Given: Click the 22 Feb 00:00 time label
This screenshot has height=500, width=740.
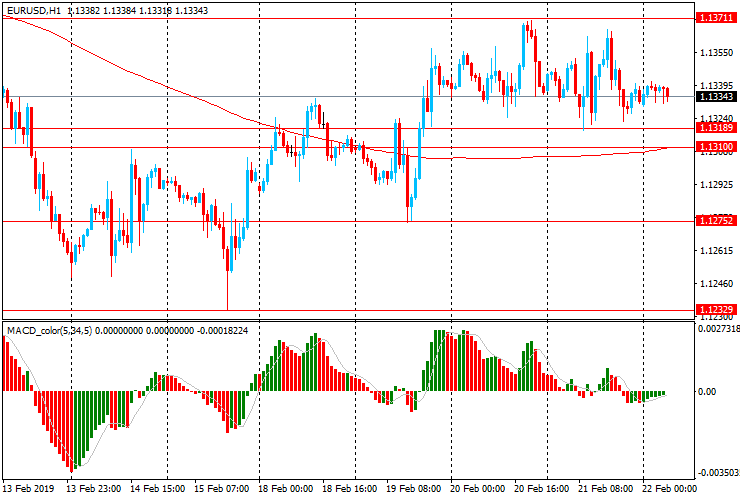Looking at the screenshot, I should click(670, 488).
